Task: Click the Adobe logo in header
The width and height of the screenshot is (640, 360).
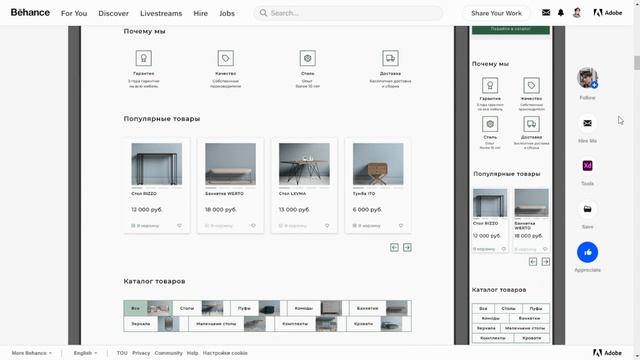Action: tap(608, 13)
